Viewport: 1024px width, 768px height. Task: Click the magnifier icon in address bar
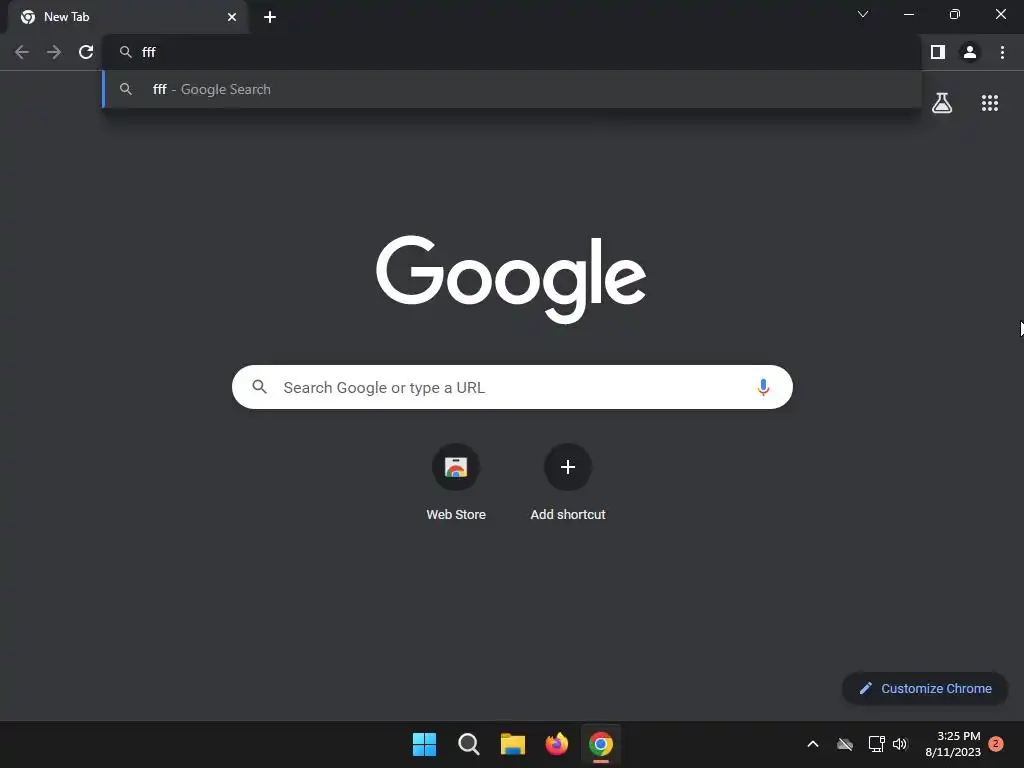point(125,52)
